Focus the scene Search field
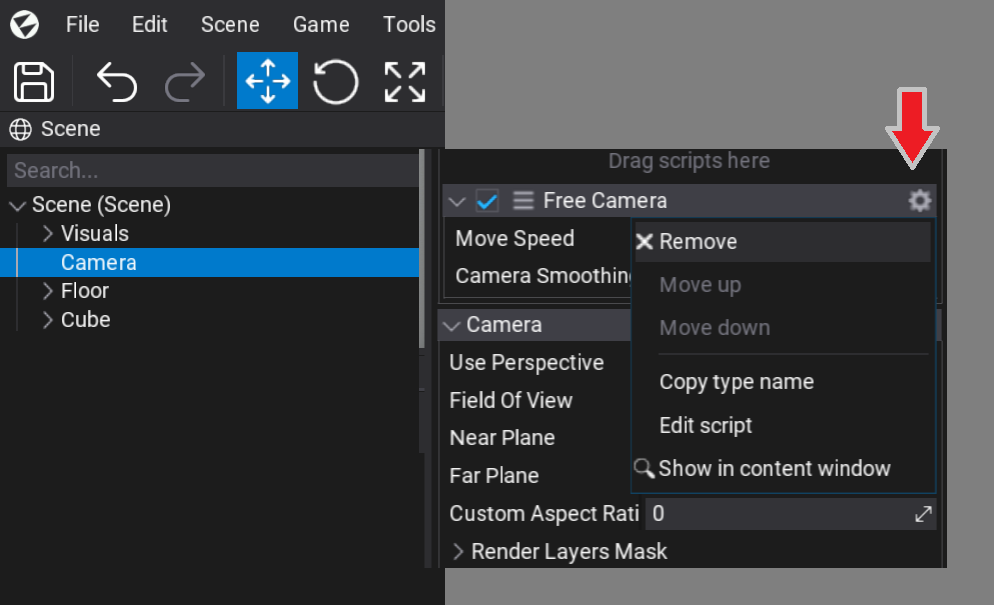994x605 pixels. coord(210,170)
